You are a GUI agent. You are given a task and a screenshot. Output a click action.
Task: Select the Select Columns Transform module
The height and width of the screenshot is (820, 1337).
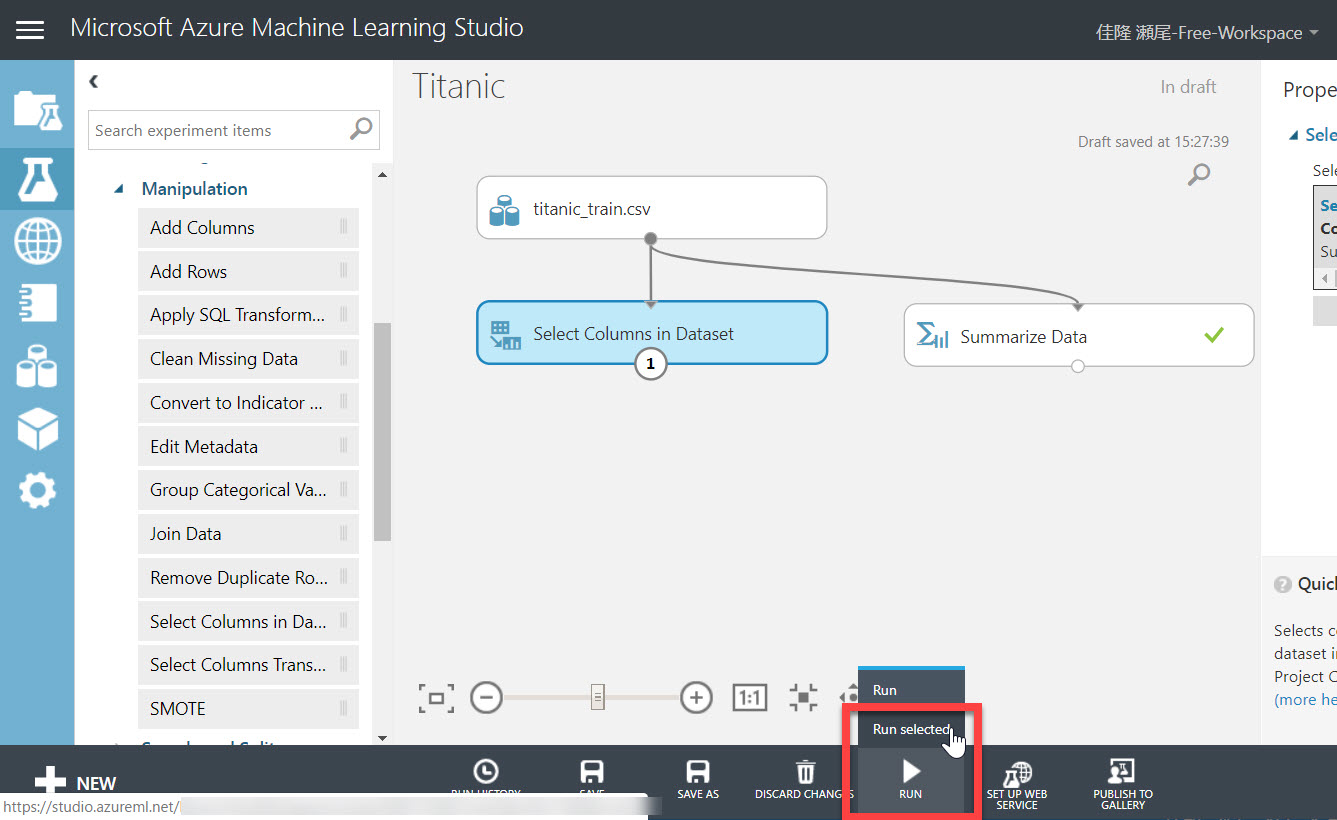point(248,665)
